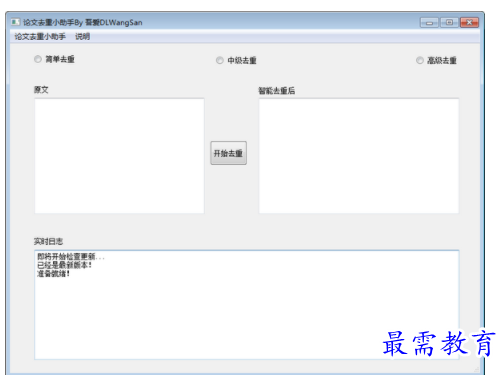The width and height of the screenshot is (504, 375).
Task: Click the window resize grip corner
Action: coord(476,369)
